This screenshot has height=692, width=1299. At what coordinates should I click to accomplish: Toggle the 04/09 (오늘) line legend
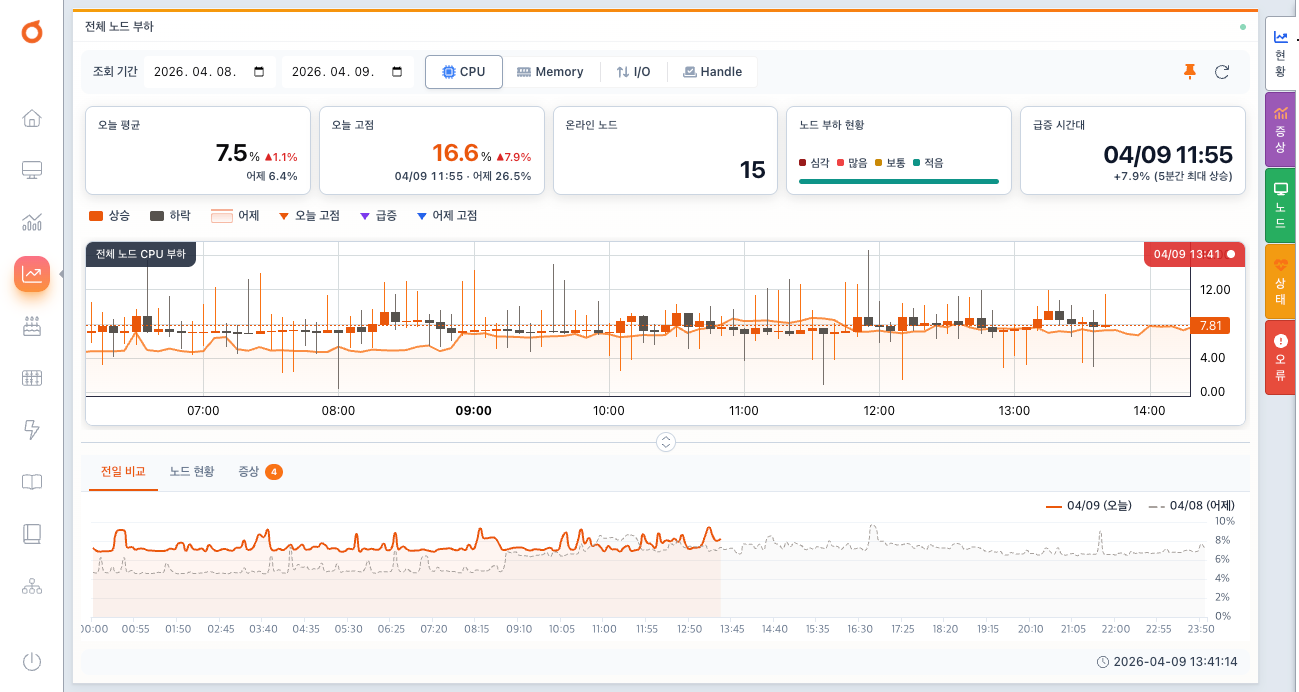1088,506
